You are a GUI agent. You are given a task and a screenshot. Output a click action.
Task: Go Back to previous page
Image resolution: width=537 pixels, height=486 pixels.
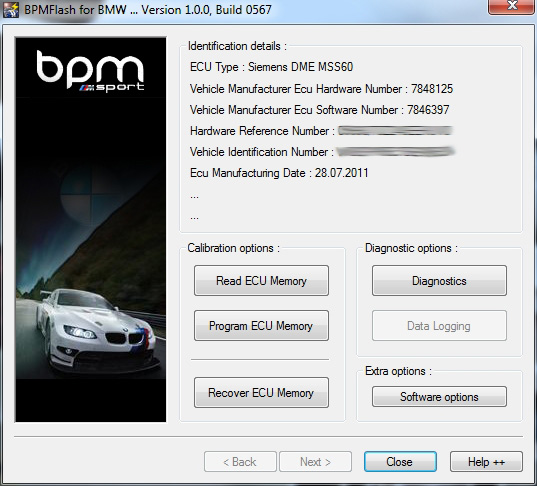click(x=240, y=462)
